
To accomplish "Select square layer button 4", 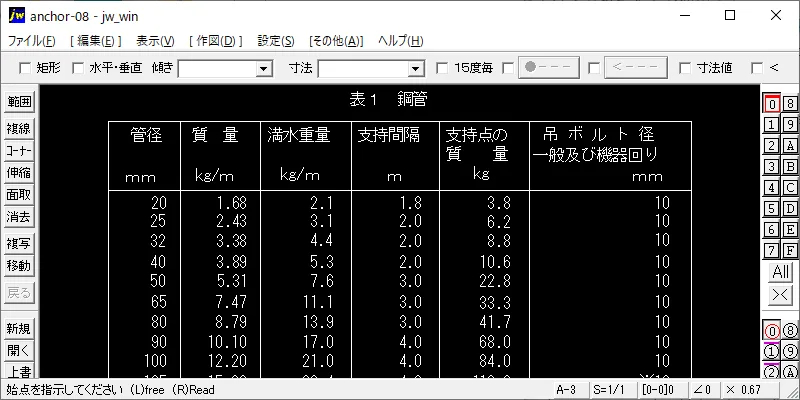I will (772, 188).
